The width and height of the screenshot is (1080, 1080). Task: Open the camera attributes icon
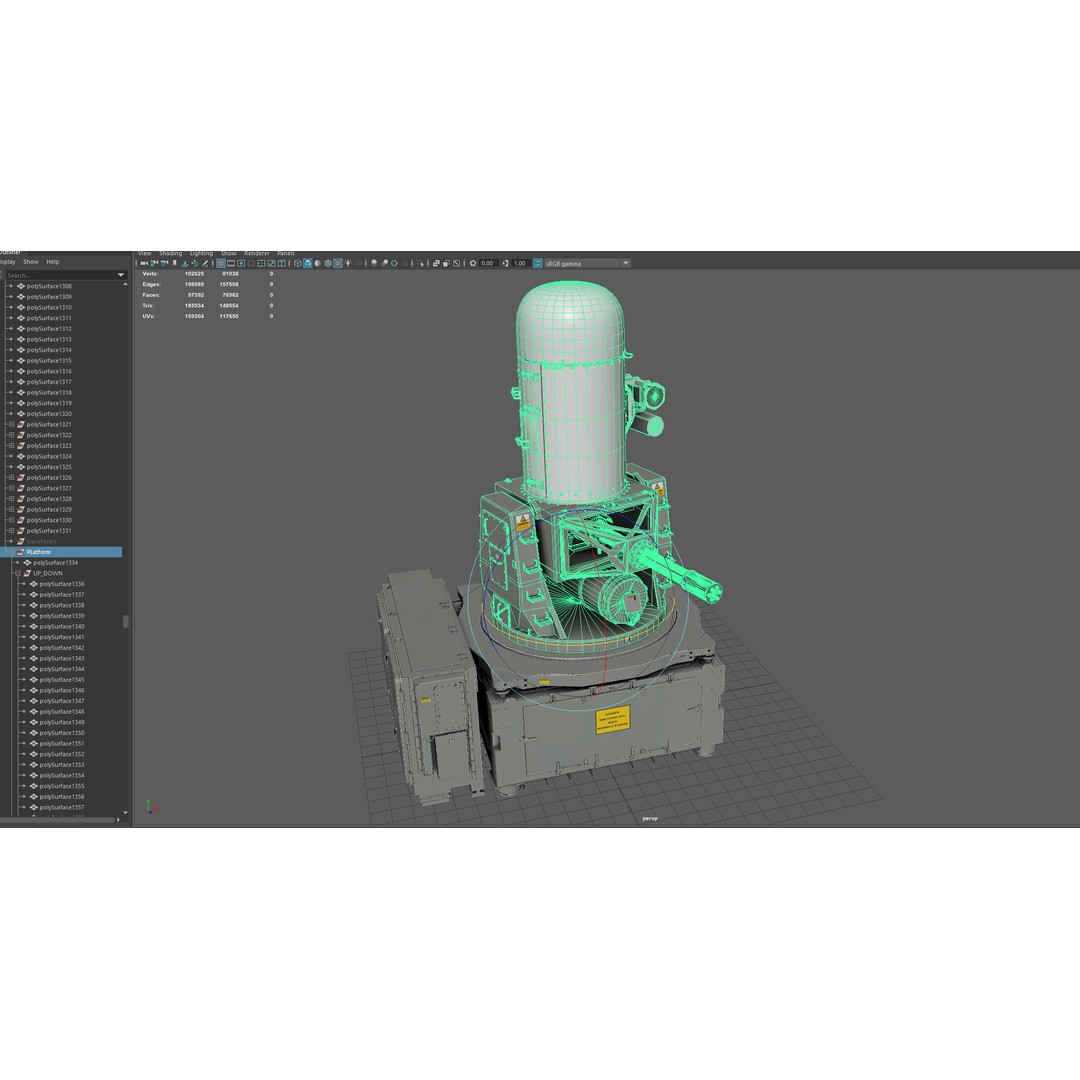coord(165,263)
